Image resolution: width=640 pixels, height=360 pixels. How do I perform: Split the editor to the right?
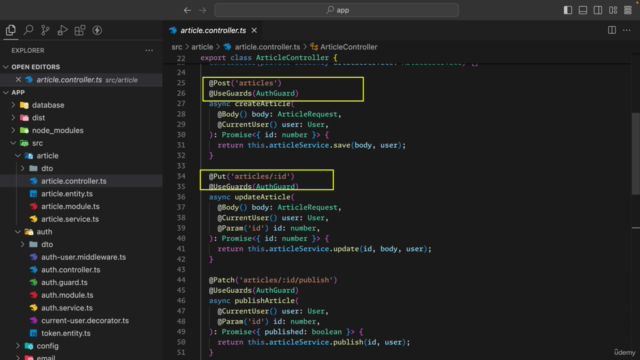pos(612,30)
